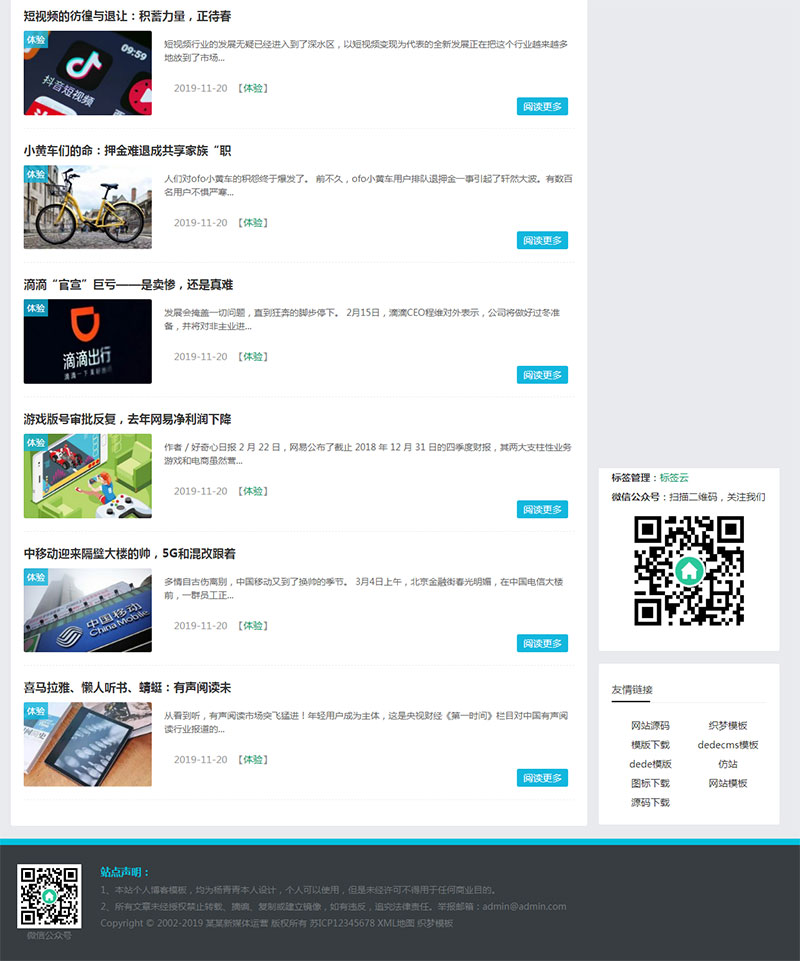Click the 体验 category tag under 喜马拉雅 article
Screen dimensions: 800x961
pyautogui.click(x=253, y=759)
